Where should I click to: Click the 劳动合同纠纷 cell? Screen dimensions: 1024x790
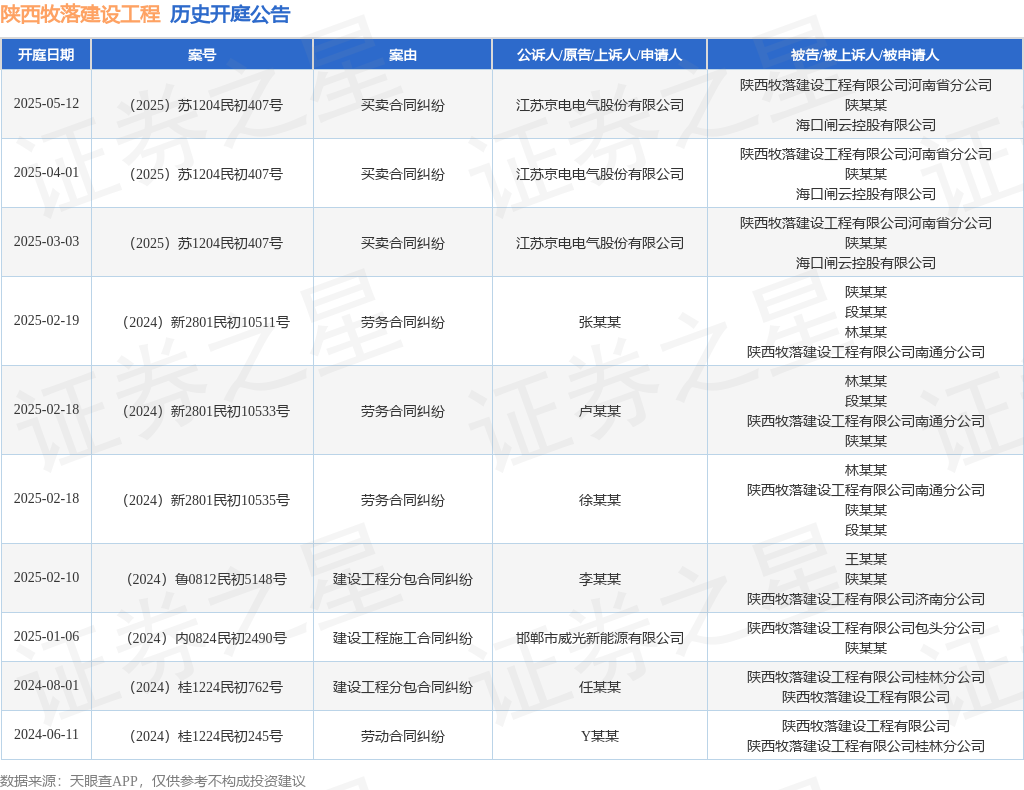pyautogui.click(x=403, y=736)
